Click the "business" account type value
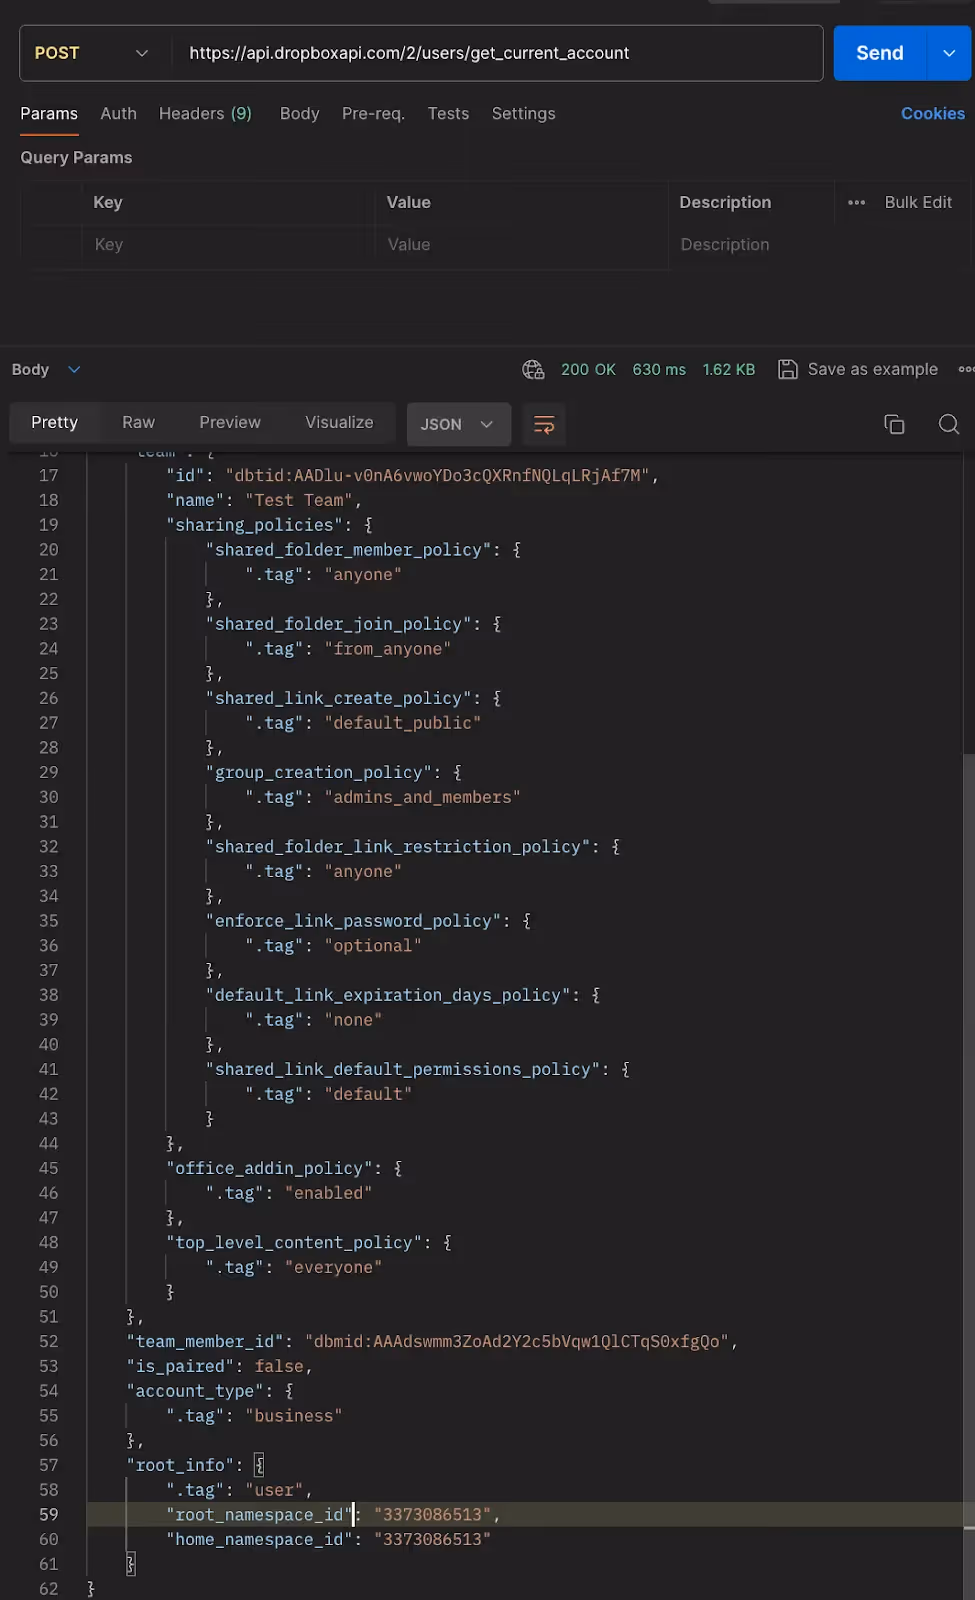 (x=293, y=1416)
